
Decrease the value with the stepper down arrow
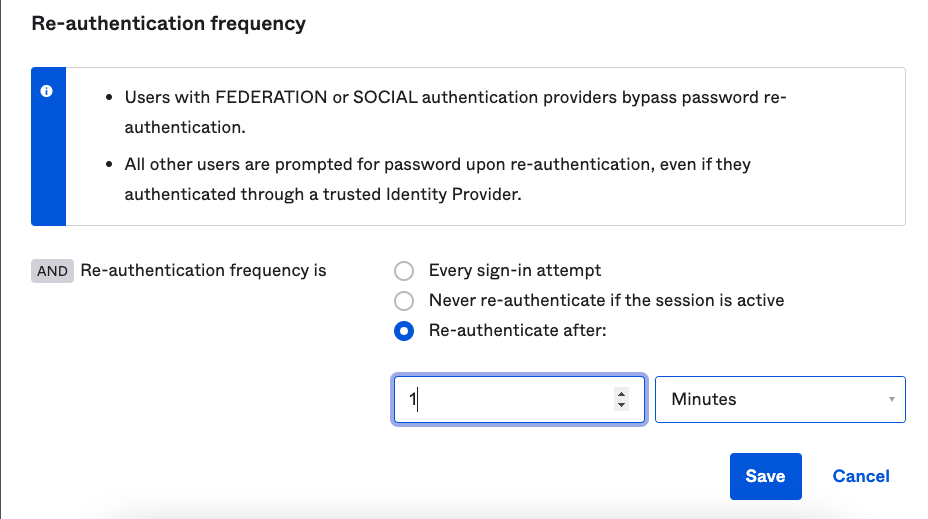tap(622, 405)
